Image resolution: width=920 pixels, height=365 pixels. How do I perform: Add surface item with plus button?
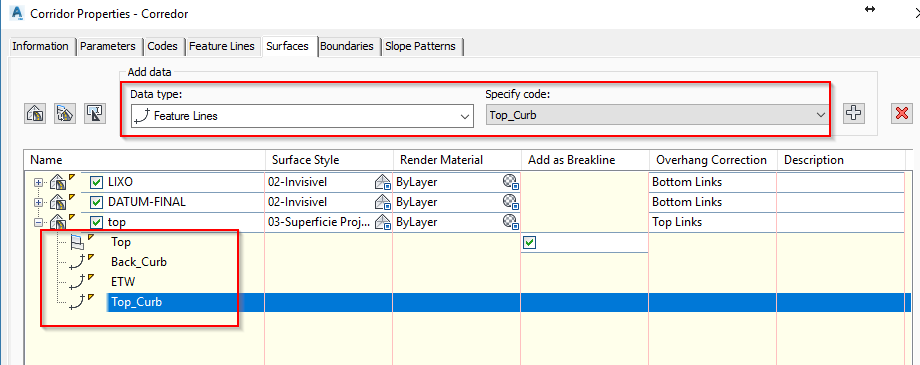[854, 113]
